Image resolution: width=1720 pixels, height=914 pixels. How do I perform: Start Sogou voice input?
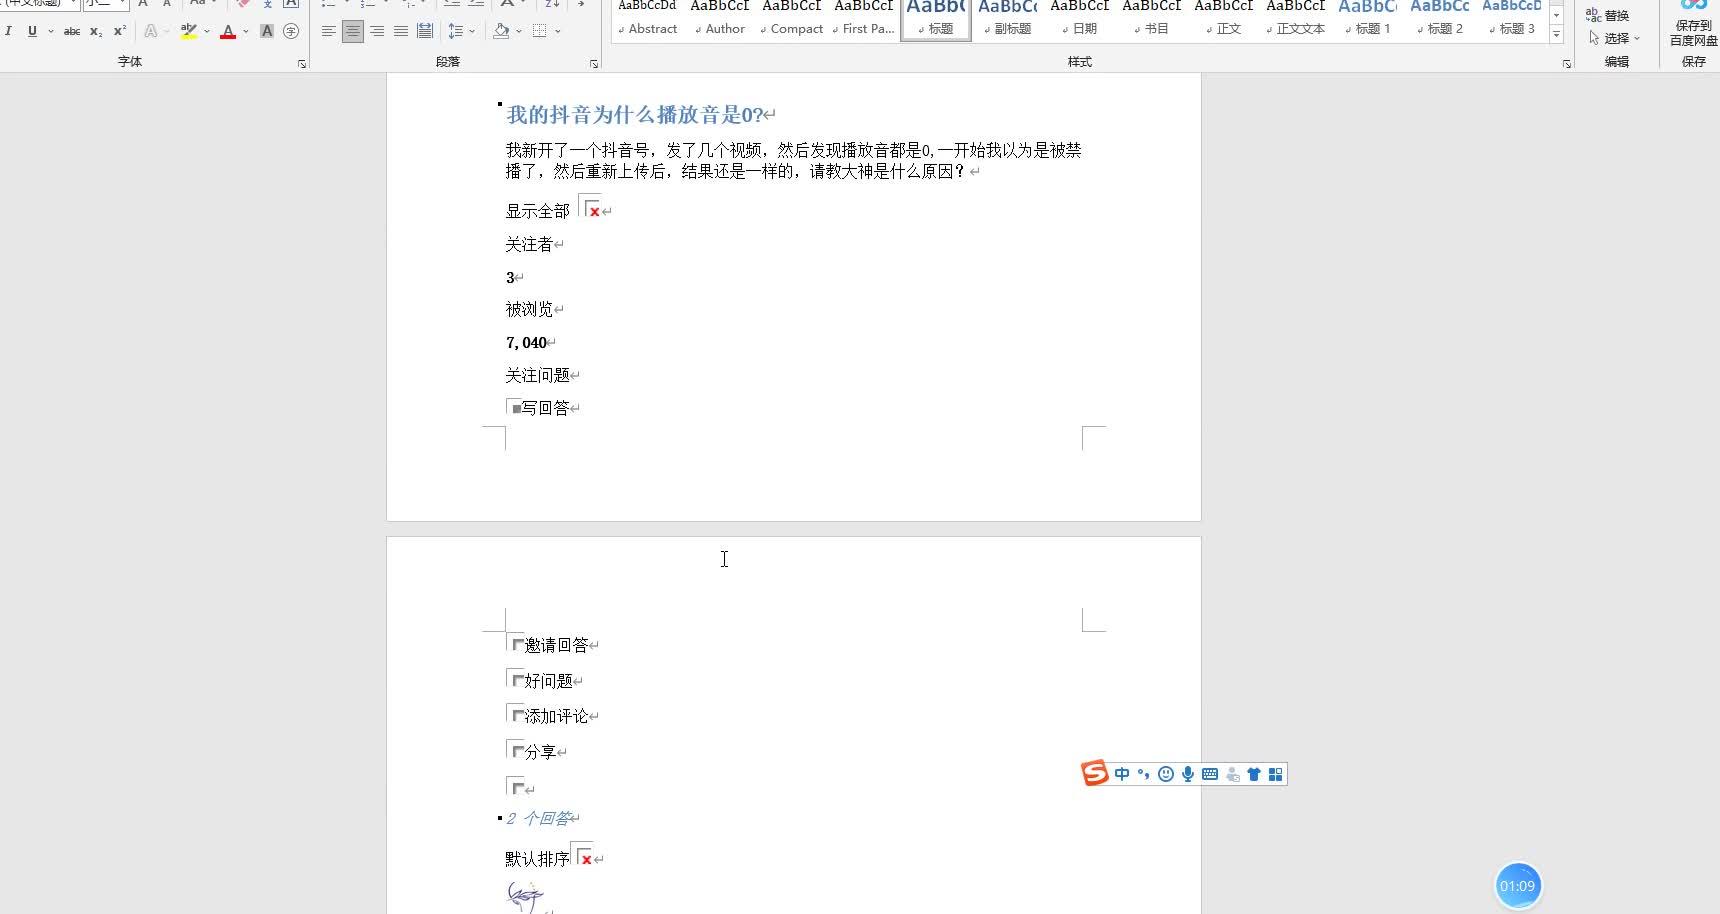pos(1188,774)
